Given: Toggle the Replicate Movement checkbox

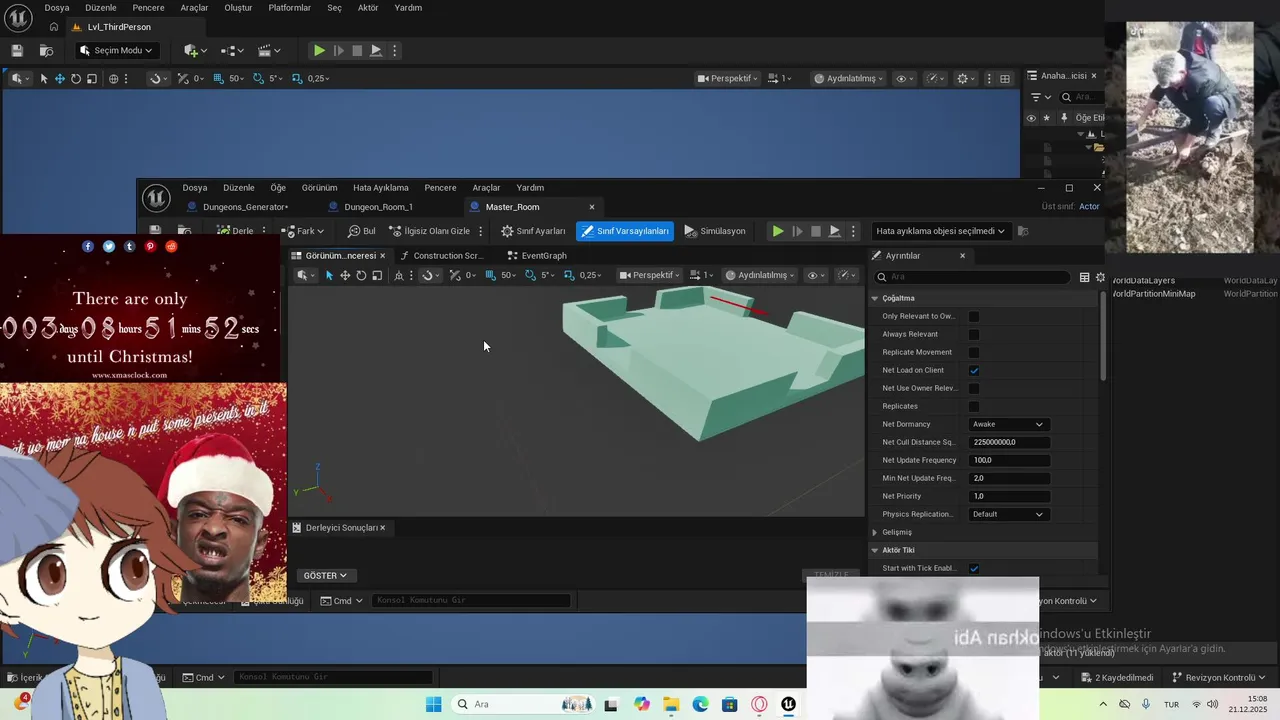Looking at the screenshot, I should point(974,352).
